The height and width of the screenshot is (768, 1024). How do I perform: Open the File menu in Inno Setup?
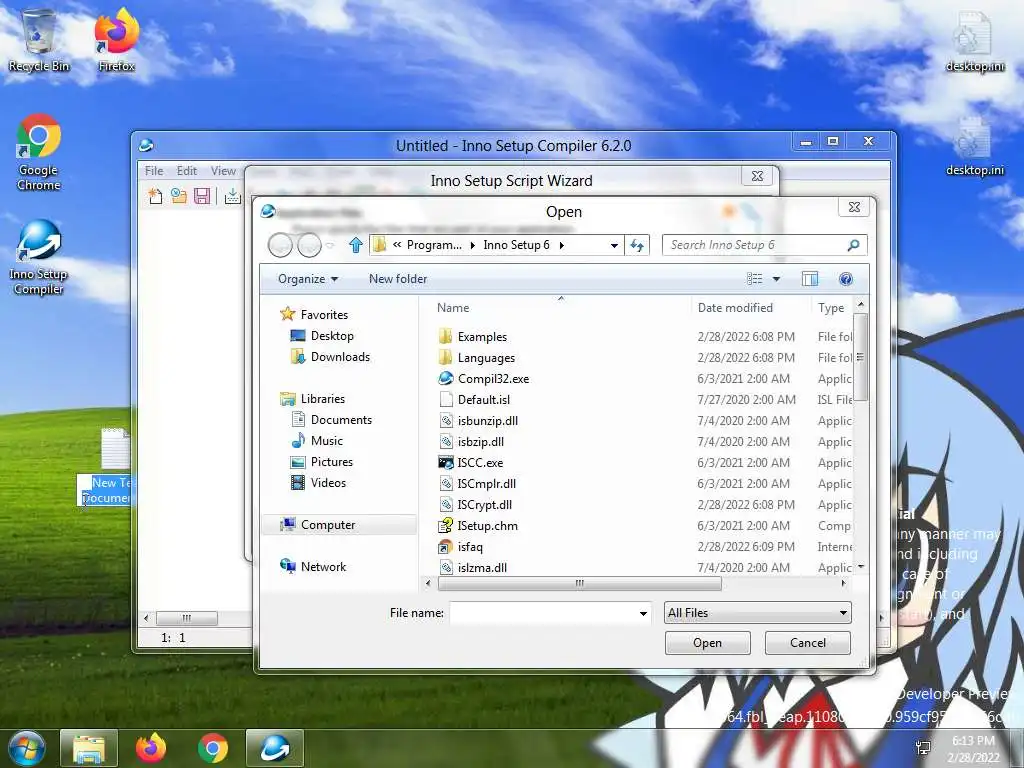(154, 171)
